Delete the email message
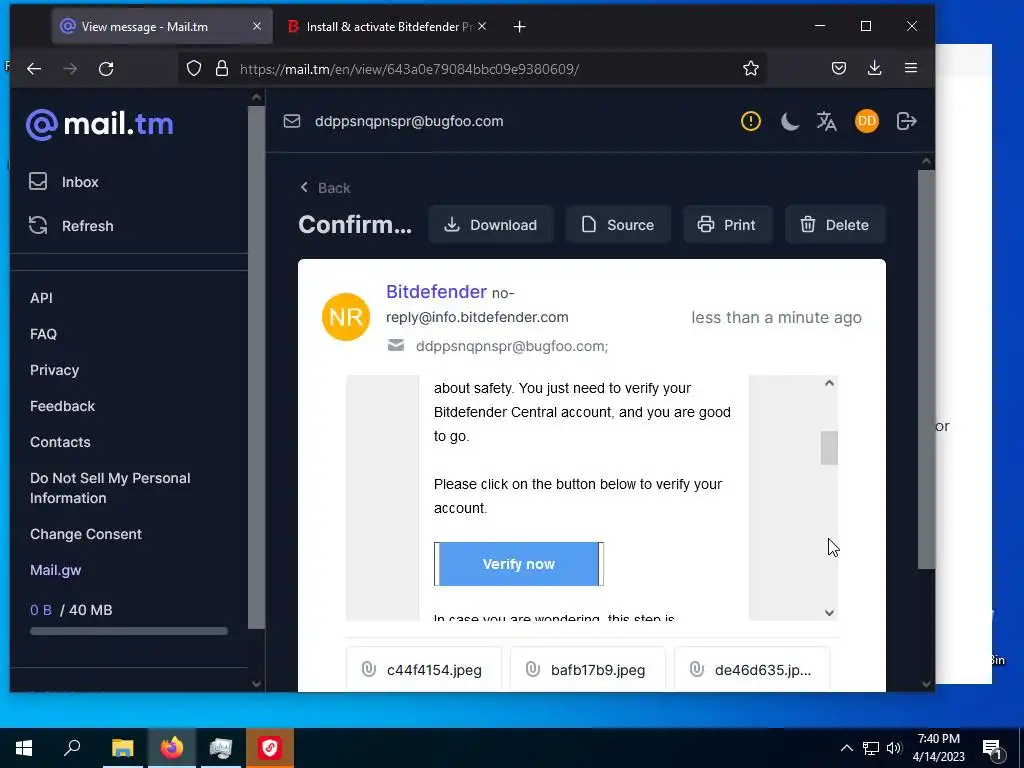 (x=835, y=225)
